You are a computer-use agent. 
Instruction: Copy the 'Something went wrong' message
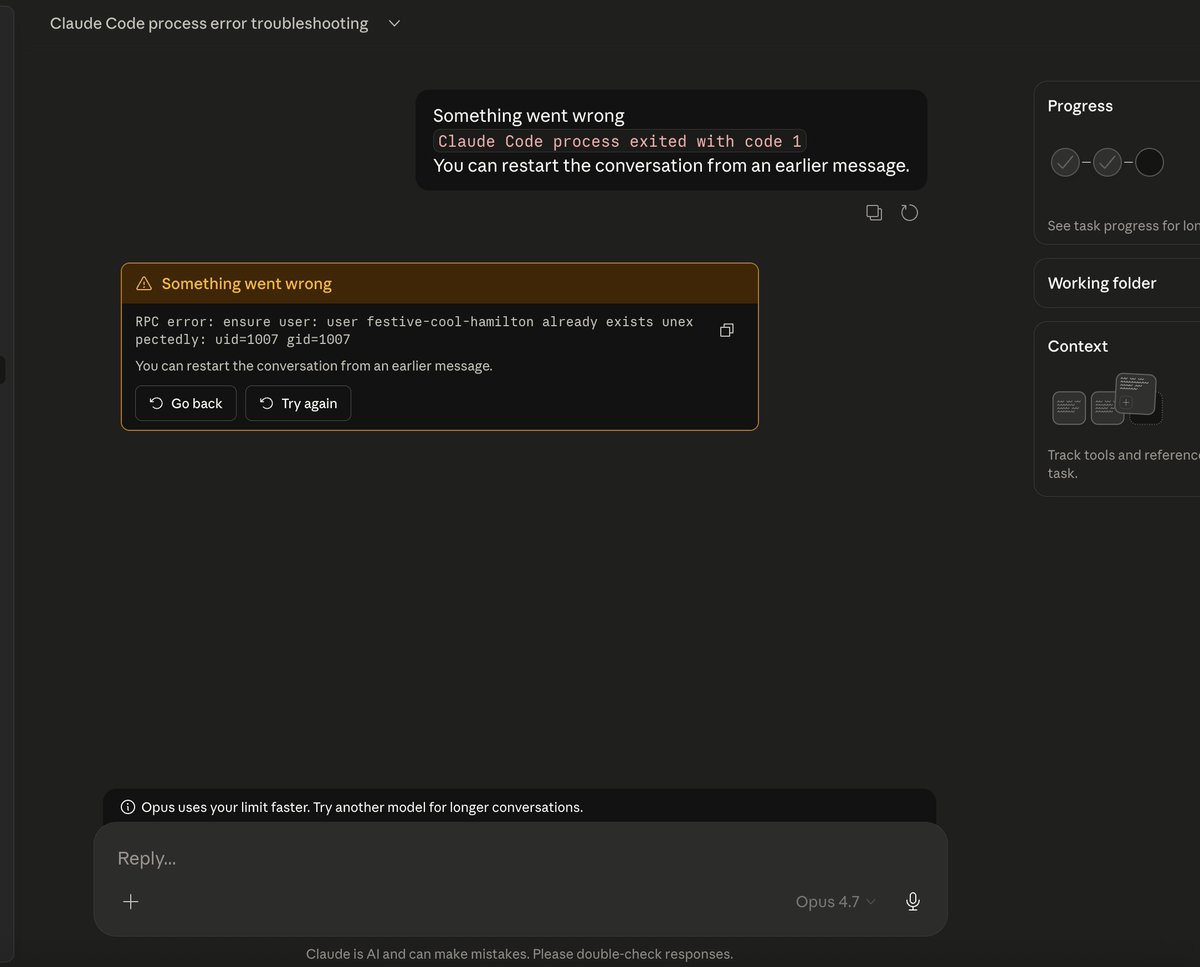click(x=874, y=212)
